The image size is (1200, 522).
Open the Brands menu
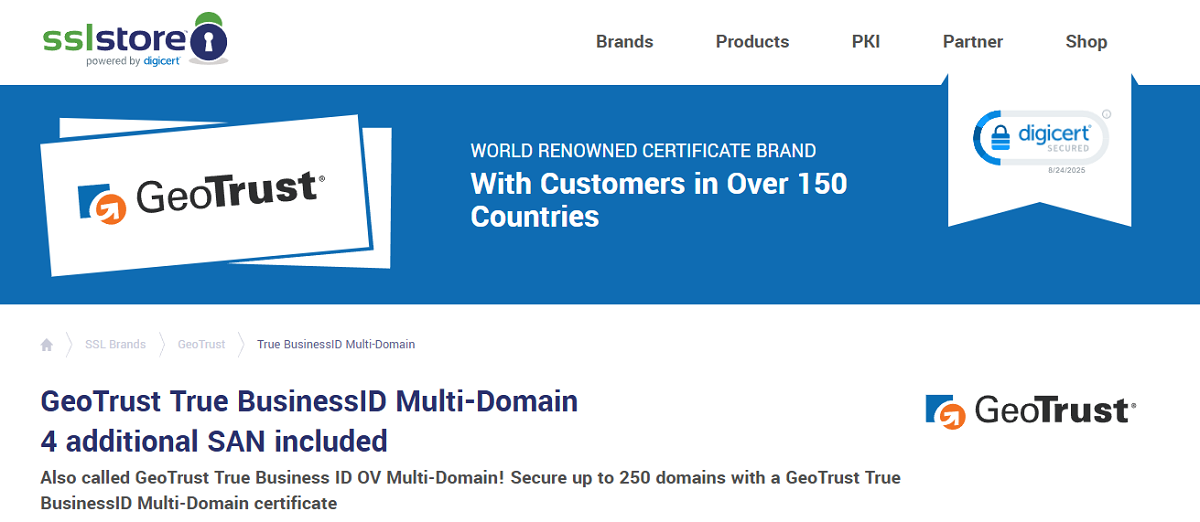point(624,42)
